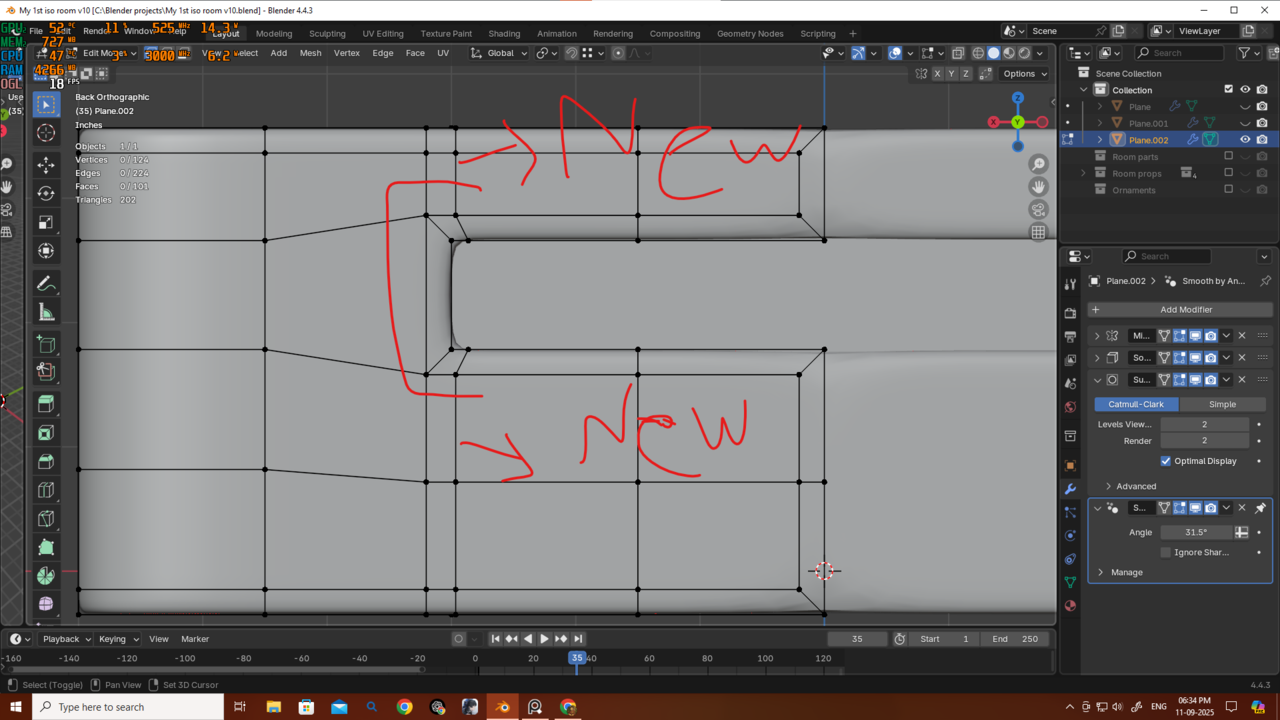This screenshot has height=720, width=1280.
Task: Activate the 3D Cursor tool
Action: click(46, 133)
